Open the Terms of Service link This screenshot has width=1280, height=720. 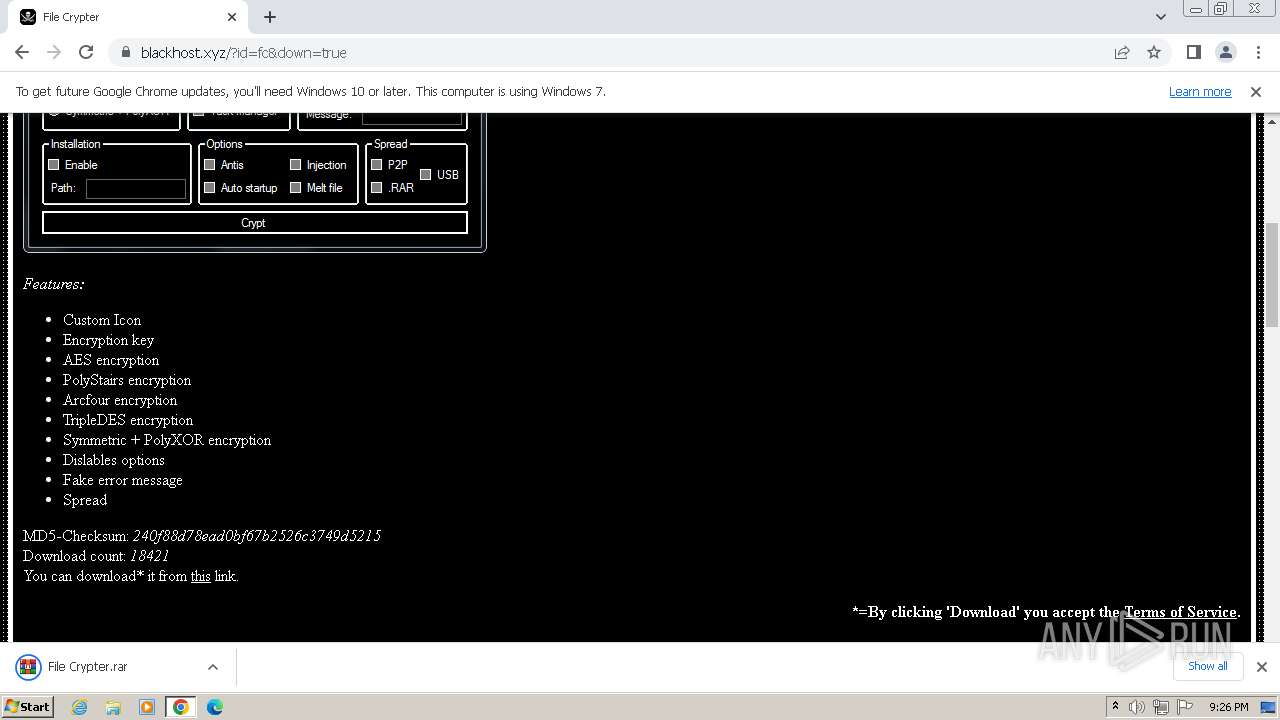coord(1180,612)
